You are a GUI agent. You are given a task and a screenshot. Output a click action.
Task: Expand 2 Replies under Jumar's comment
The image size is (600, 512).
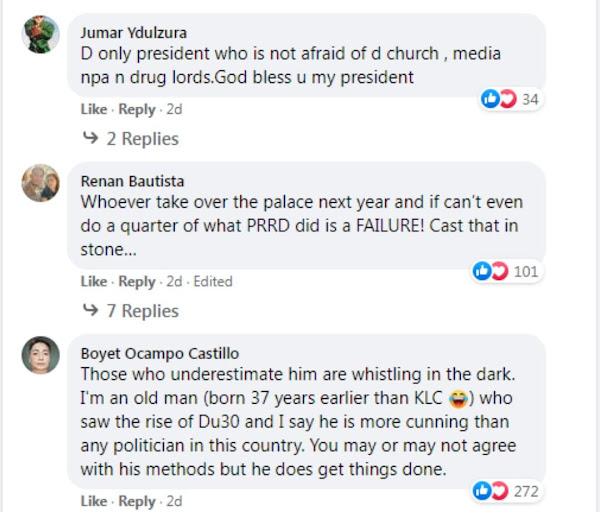130,138
